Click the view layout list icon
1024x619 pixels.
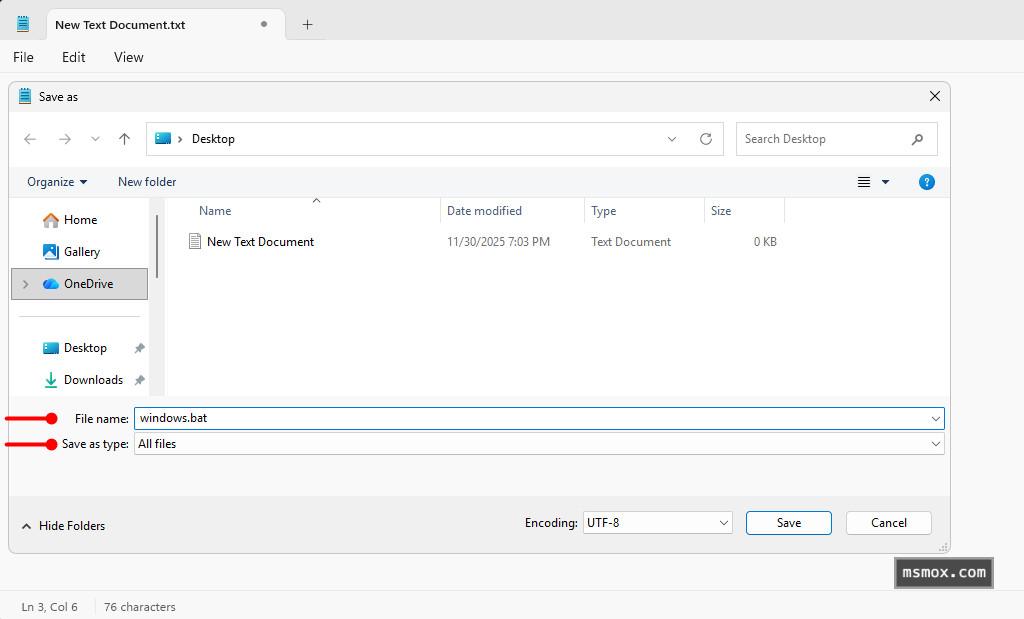pyautogui.click(x=864, y=182)
